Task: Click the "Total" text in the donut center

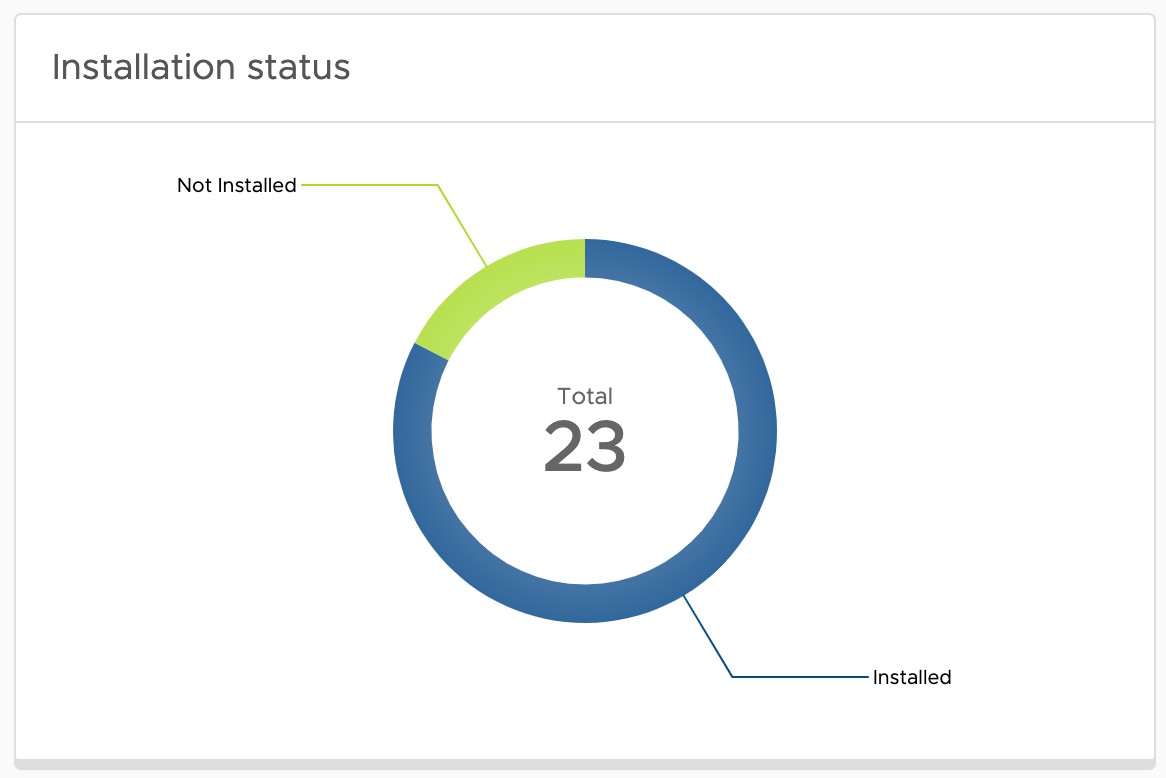Action: [585, 396]
